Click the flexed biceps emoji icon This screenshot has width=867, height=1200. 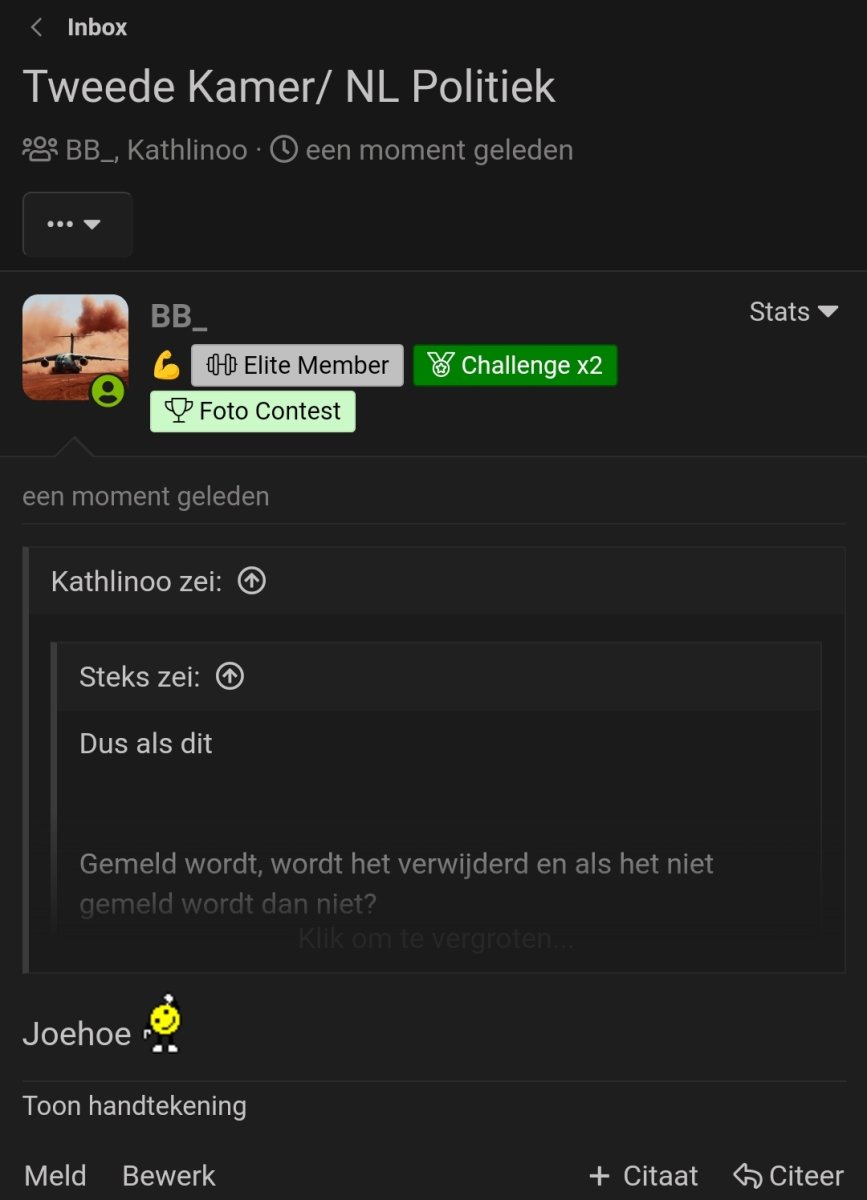click(x=166, y=365)
